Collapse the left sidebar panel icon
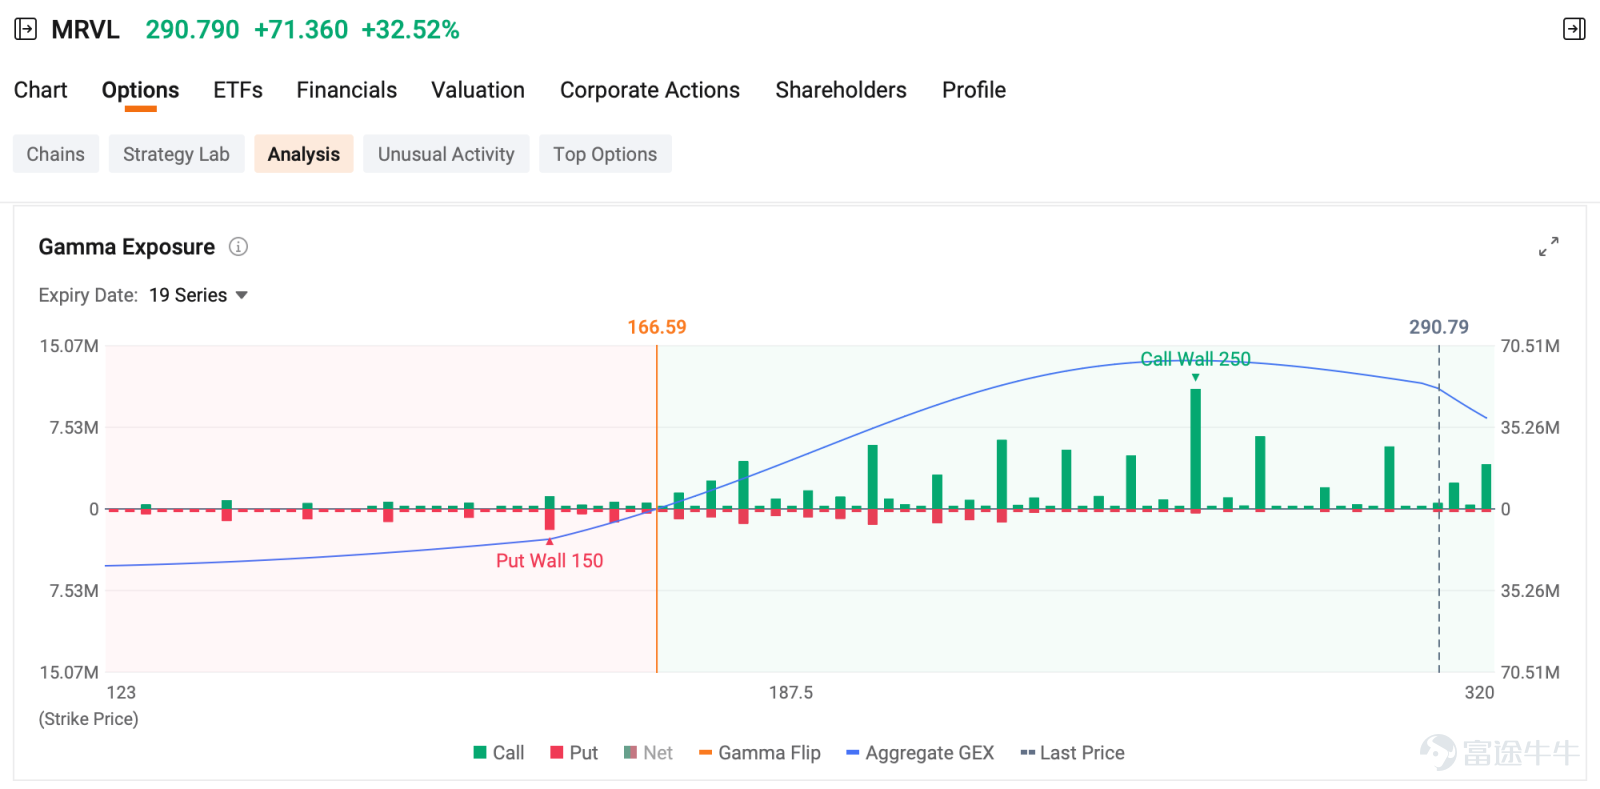The width and height of the screenshot is (1600, 789). [26, 29]
